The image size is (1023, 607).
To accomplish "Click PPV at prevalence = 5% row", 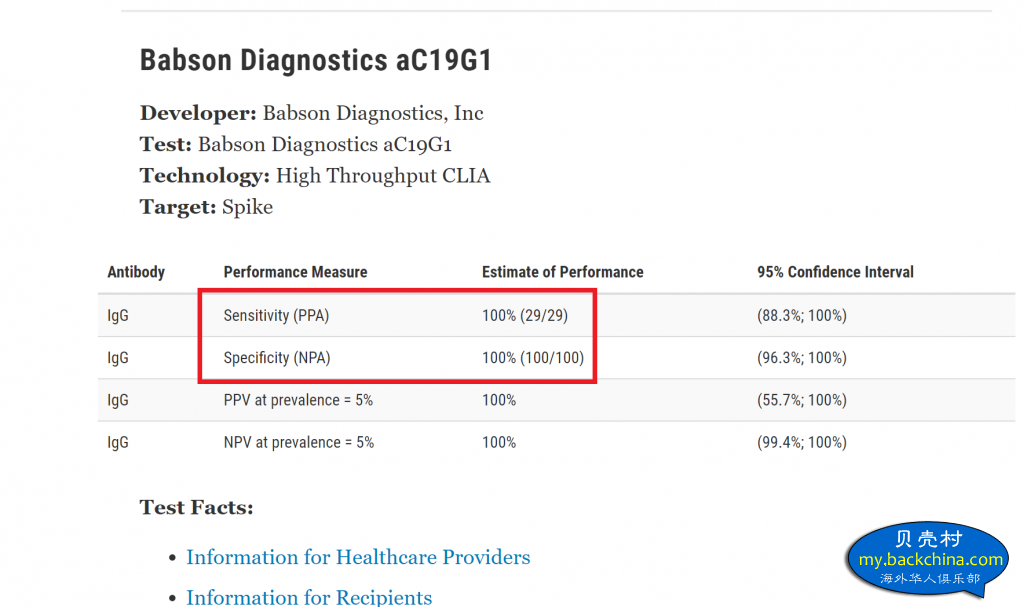I will (557, 400).
